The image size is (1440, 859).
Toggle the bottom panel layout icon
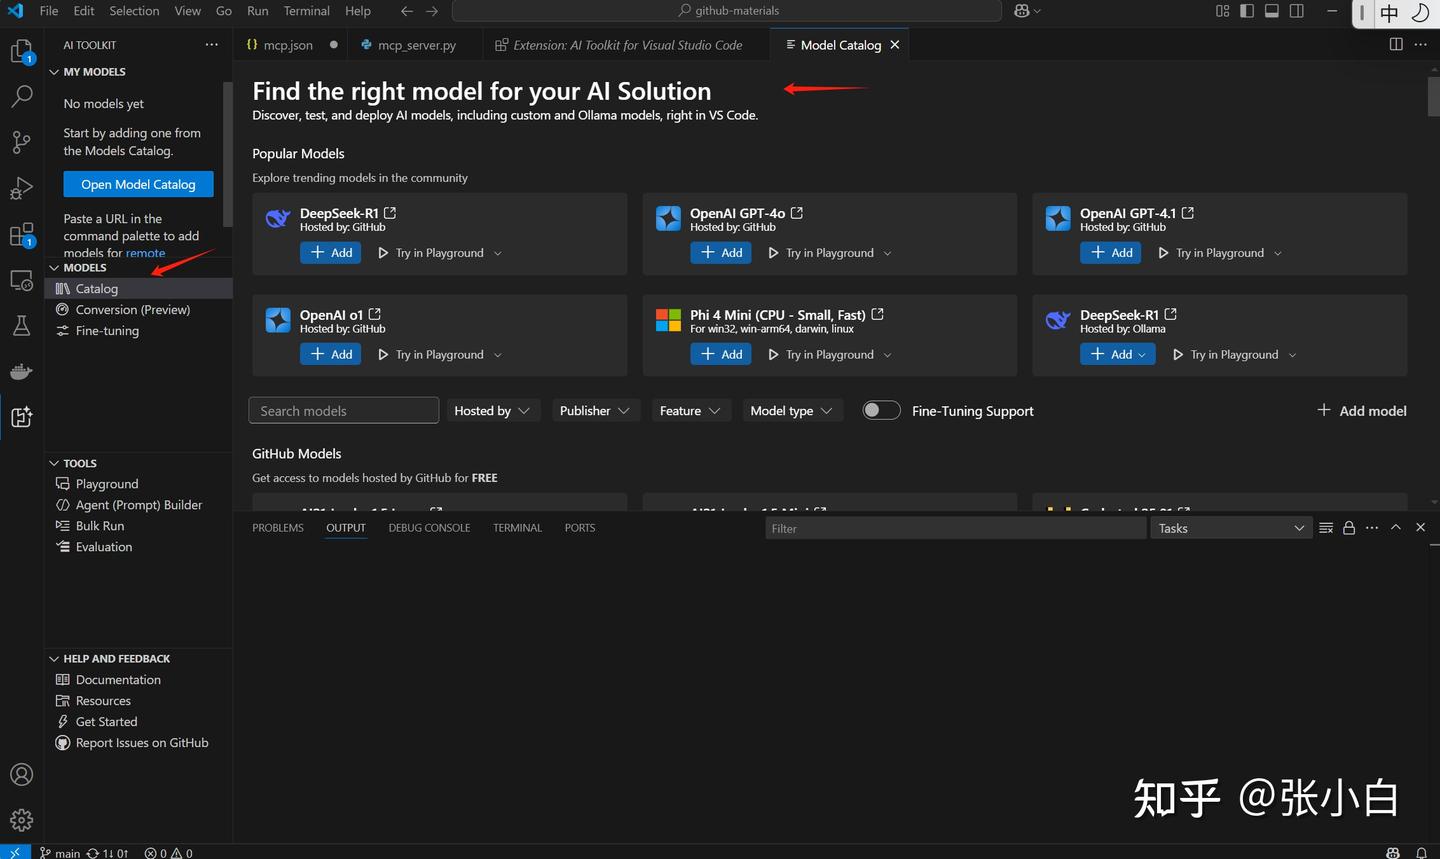coord(1272,11)
